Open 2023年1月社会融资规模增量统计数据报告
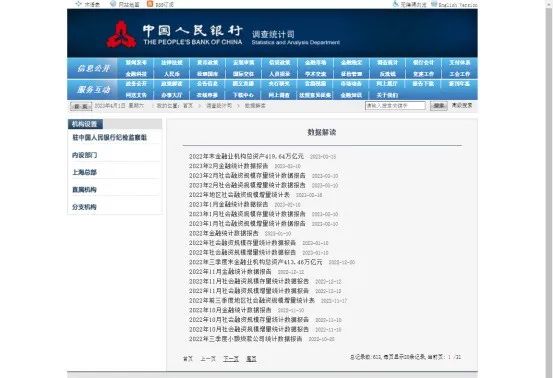The image size is (553, 378). 247,224
